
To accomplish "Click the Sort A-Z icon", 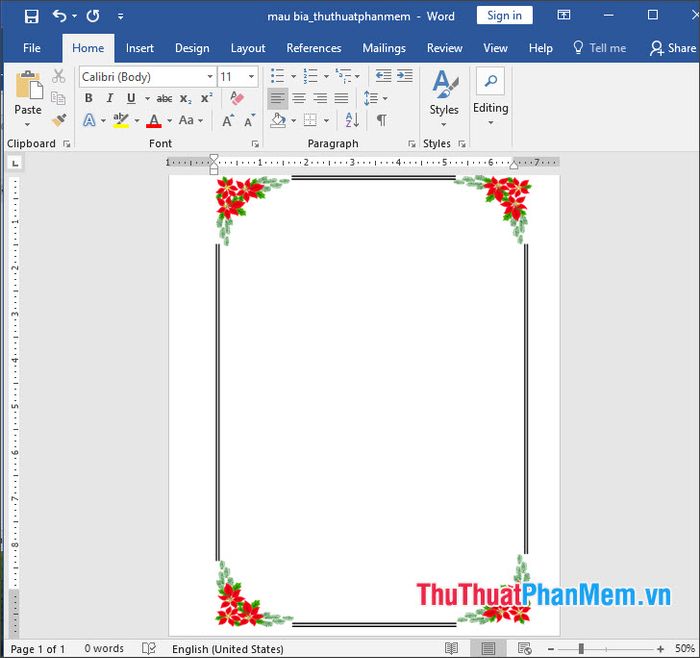I will pyautogui.click(x=352, y=120).
